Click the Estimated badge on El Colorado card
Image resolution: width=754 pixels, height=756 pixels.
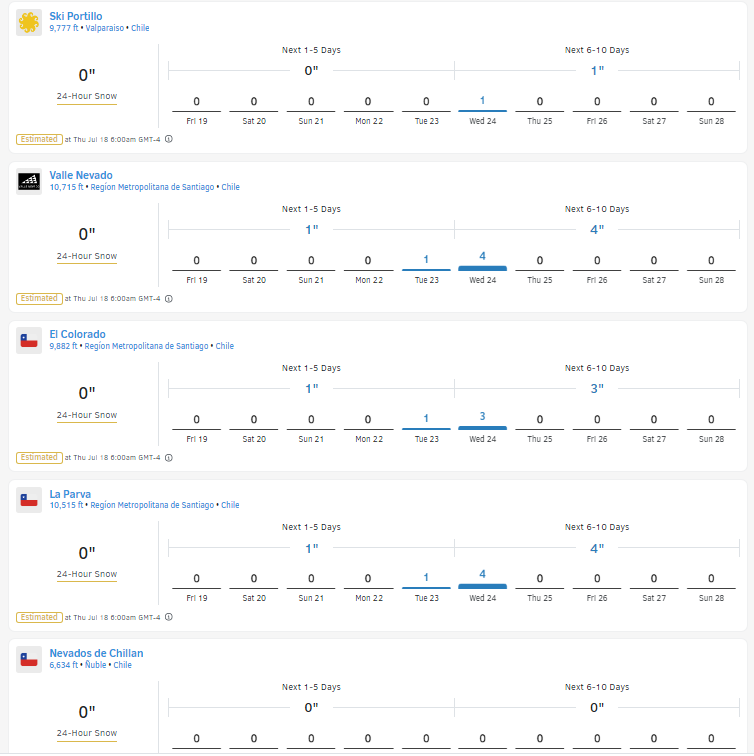click(39, 457)
